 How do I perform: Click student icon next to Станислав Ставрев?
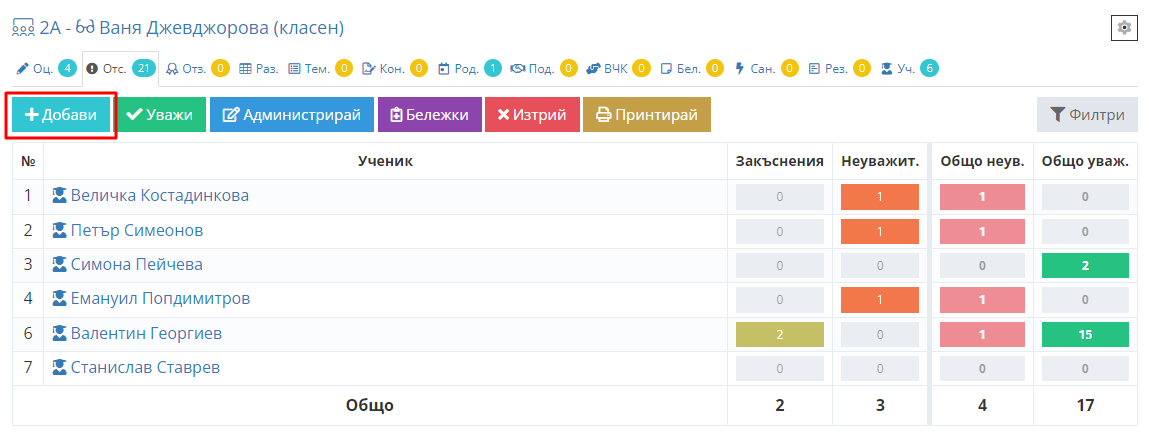(x=59, y=368)
